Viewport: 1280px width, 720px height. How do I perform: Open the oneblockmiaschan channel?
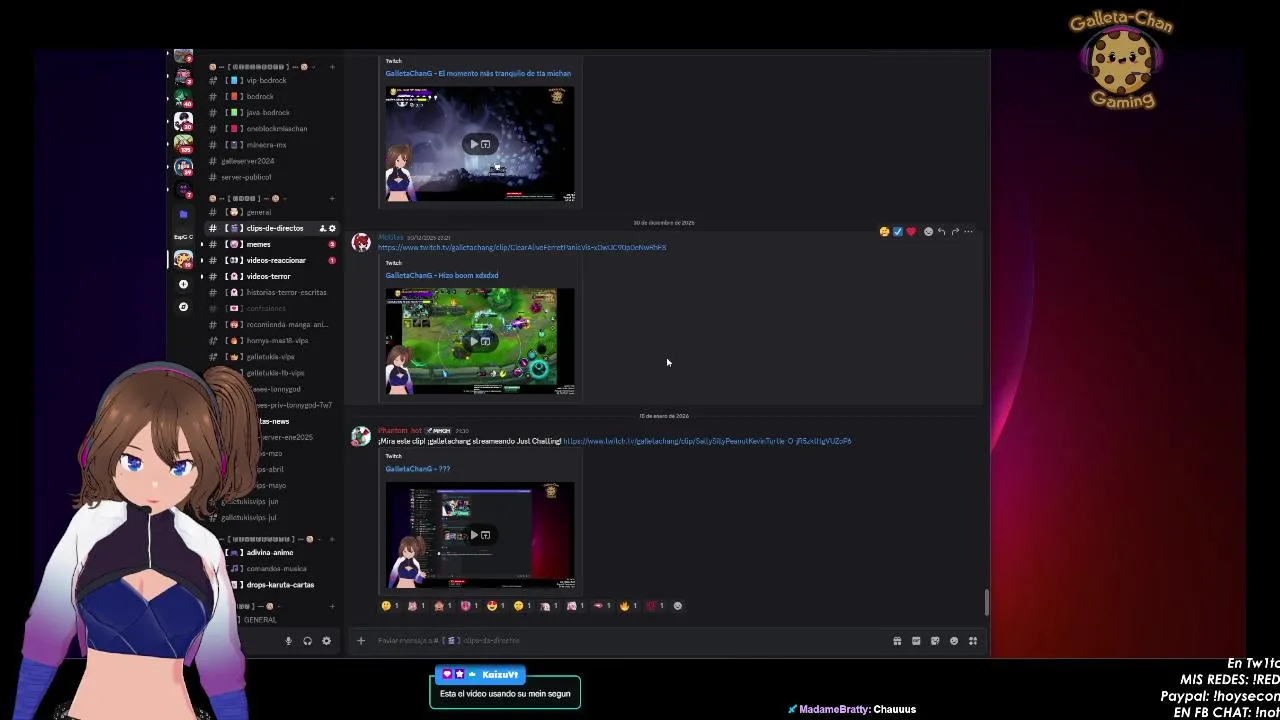coord(270,128)
